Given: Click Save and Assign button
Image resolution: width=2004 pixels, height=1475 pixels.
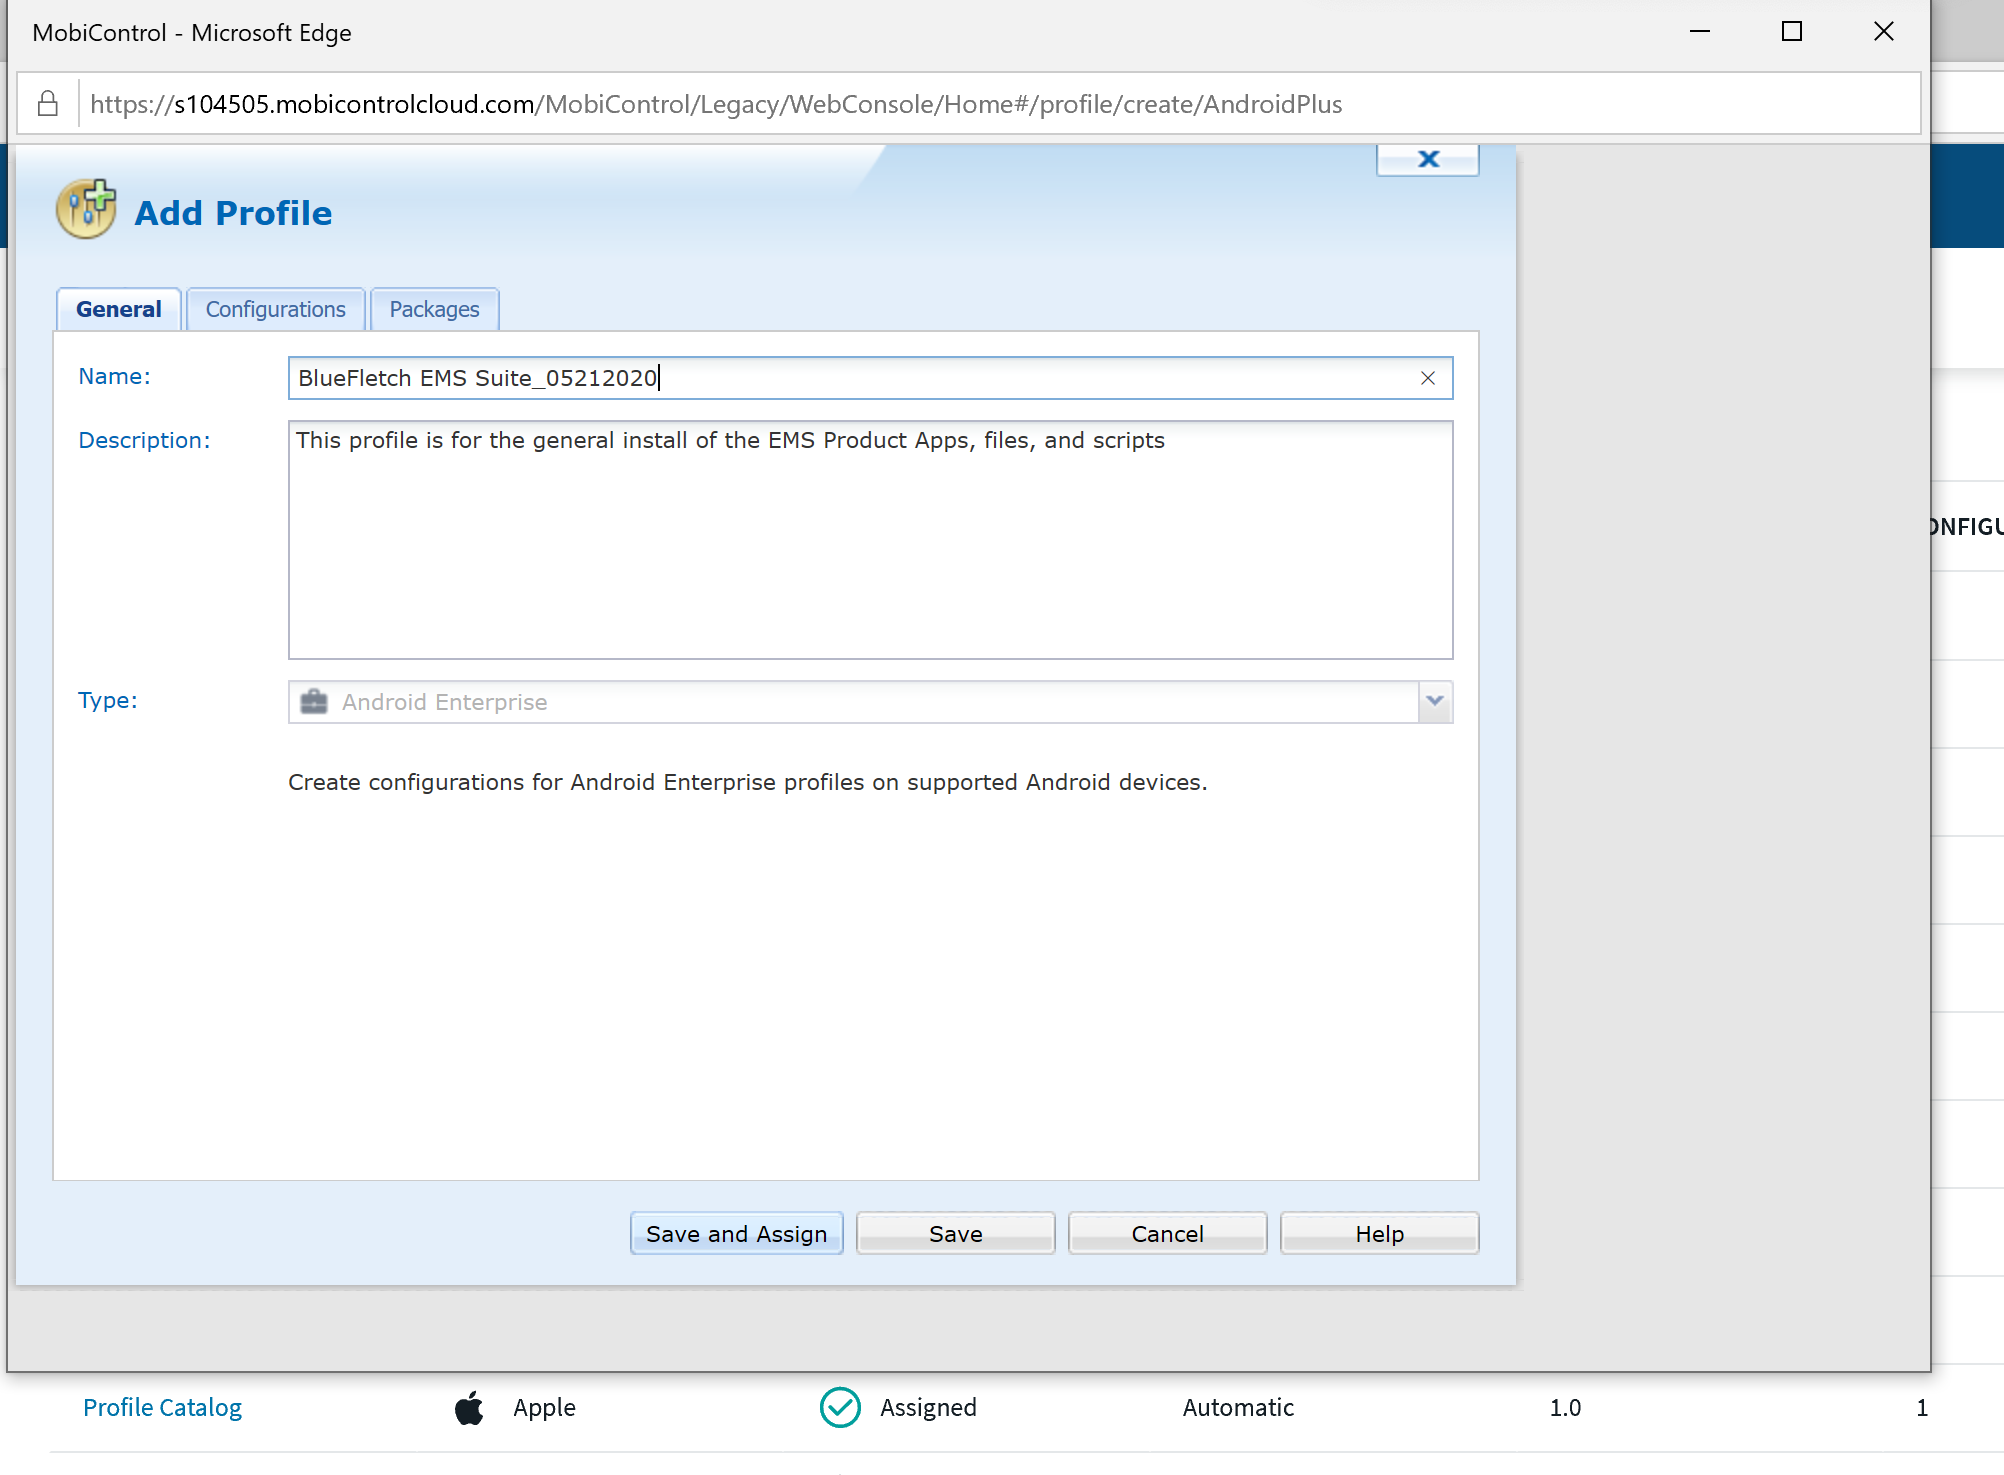Looking at the screenshot, I should click(737, 1234).
